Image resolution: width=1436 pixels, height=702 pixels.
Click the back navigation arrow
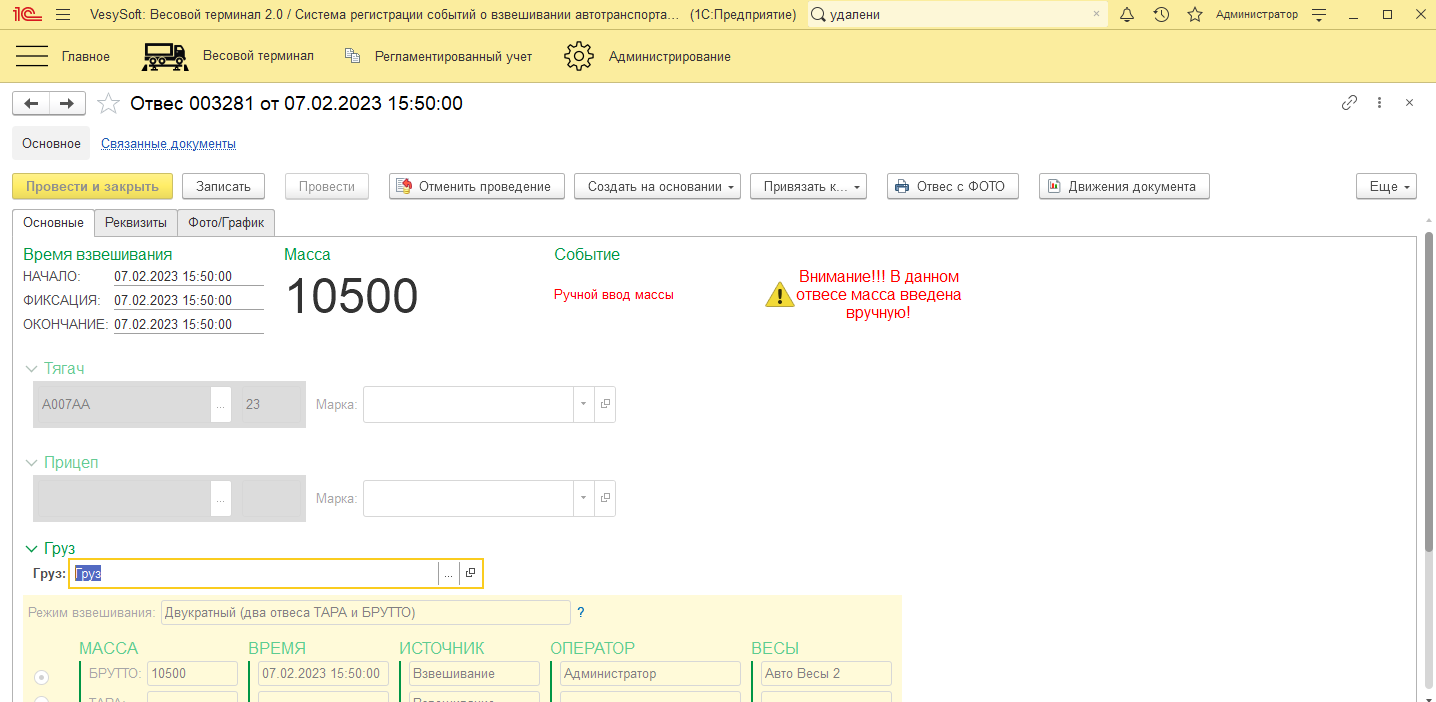tap(31, 104)
